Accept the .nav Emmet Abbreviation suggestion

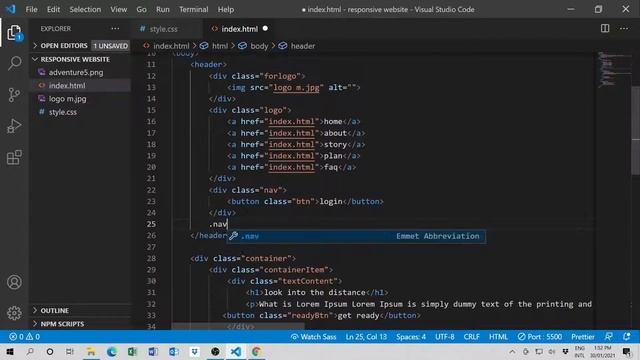pos(356,236)
